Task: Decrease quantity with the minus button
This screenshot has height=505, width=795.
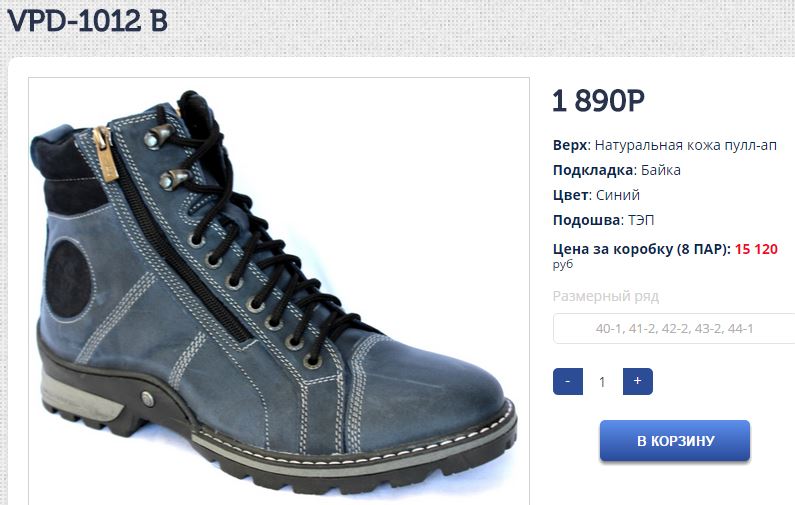Action: [x=567, y=381]
